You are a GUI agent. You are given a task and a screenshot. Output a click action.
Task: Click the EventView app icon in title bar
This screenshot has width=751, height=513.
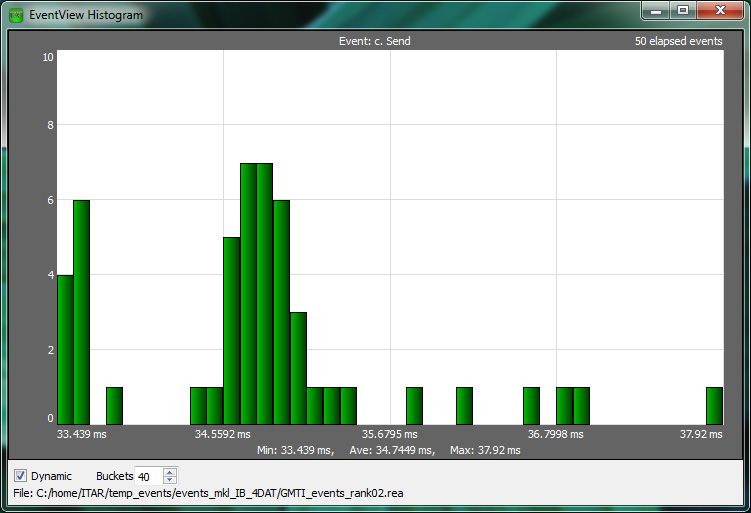click(16, 15)
